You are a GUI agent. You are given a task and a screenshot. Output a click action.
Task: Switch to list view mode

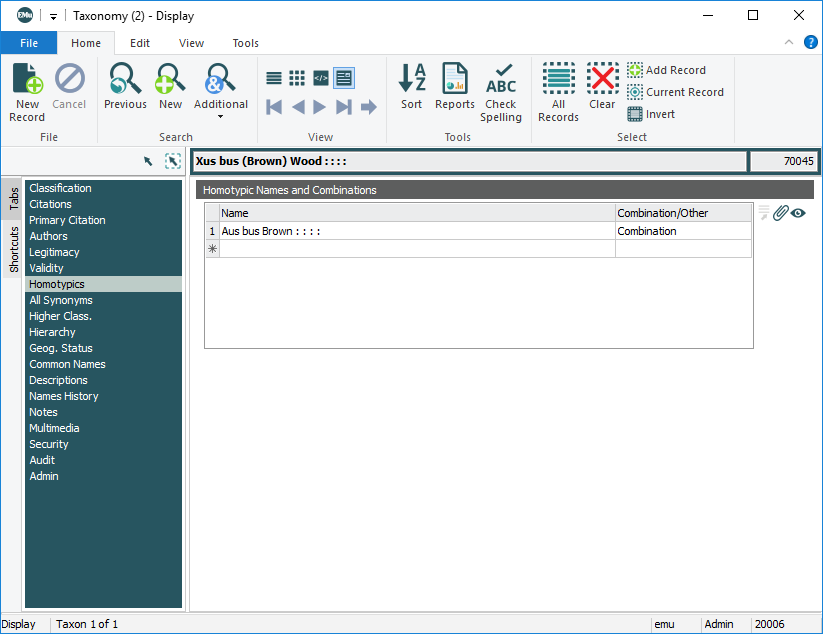pos(273,78)
